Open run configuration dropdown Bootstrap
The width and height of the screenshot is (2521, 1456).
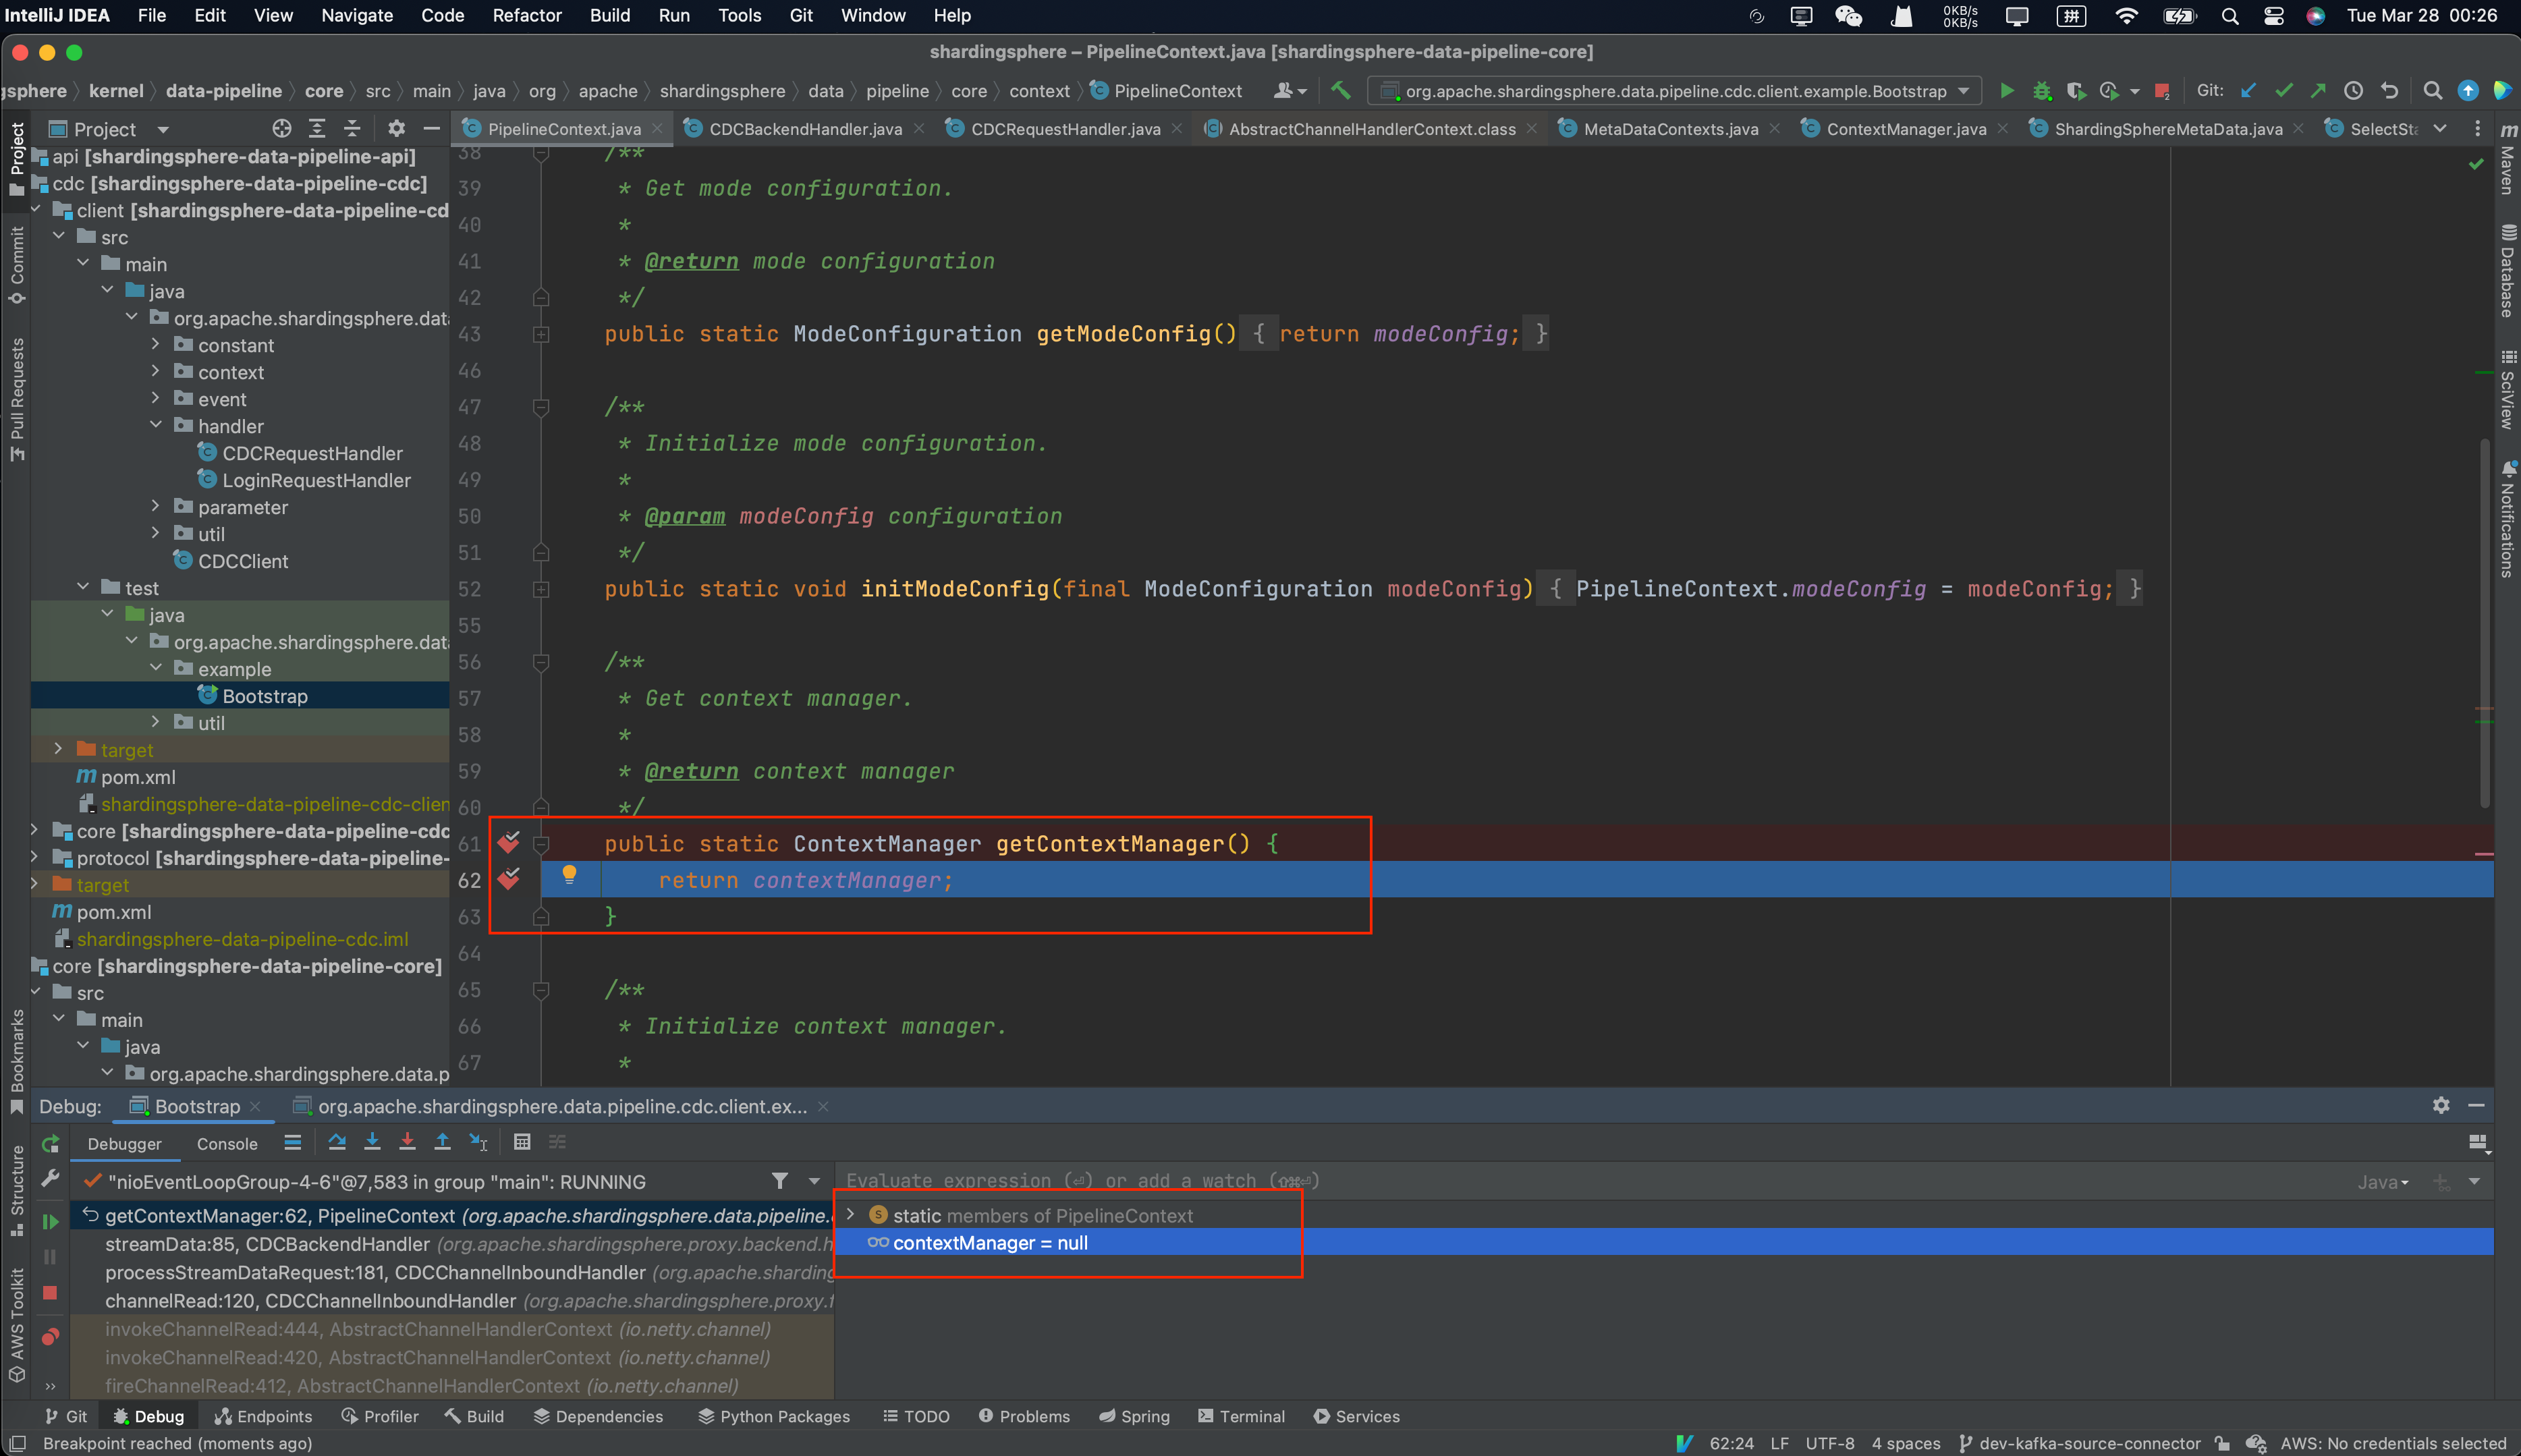(1675, 91)
